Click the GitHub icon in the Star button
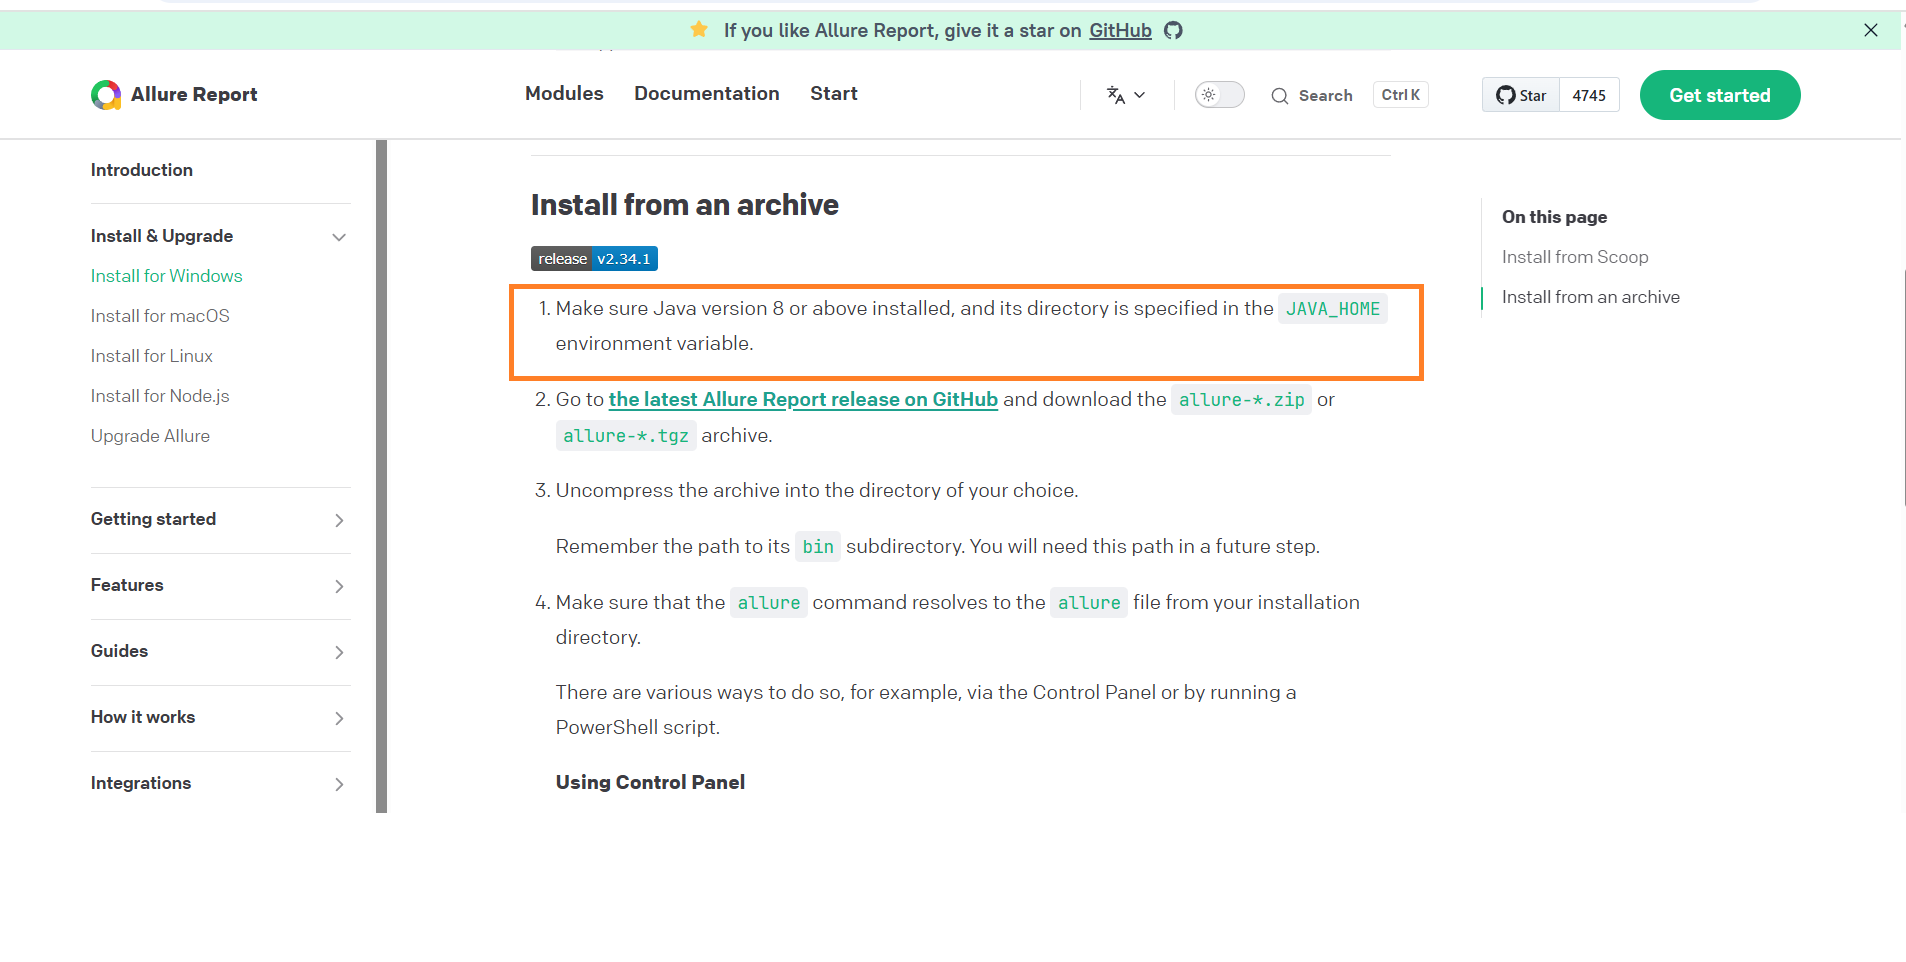The image size is (1906, 962). click(1506, 95)
